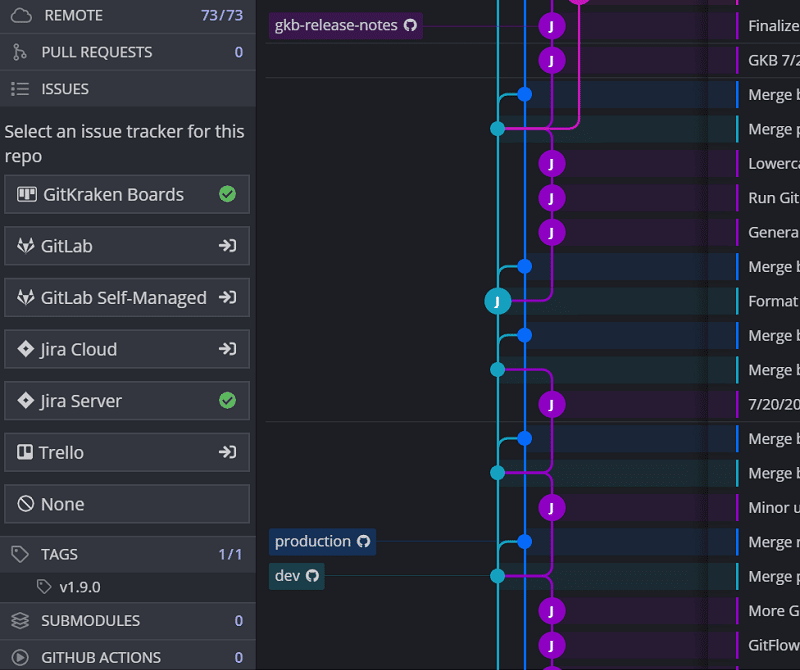
Task: Open the GitHub Actions section
Action: [x=100, y=657]
